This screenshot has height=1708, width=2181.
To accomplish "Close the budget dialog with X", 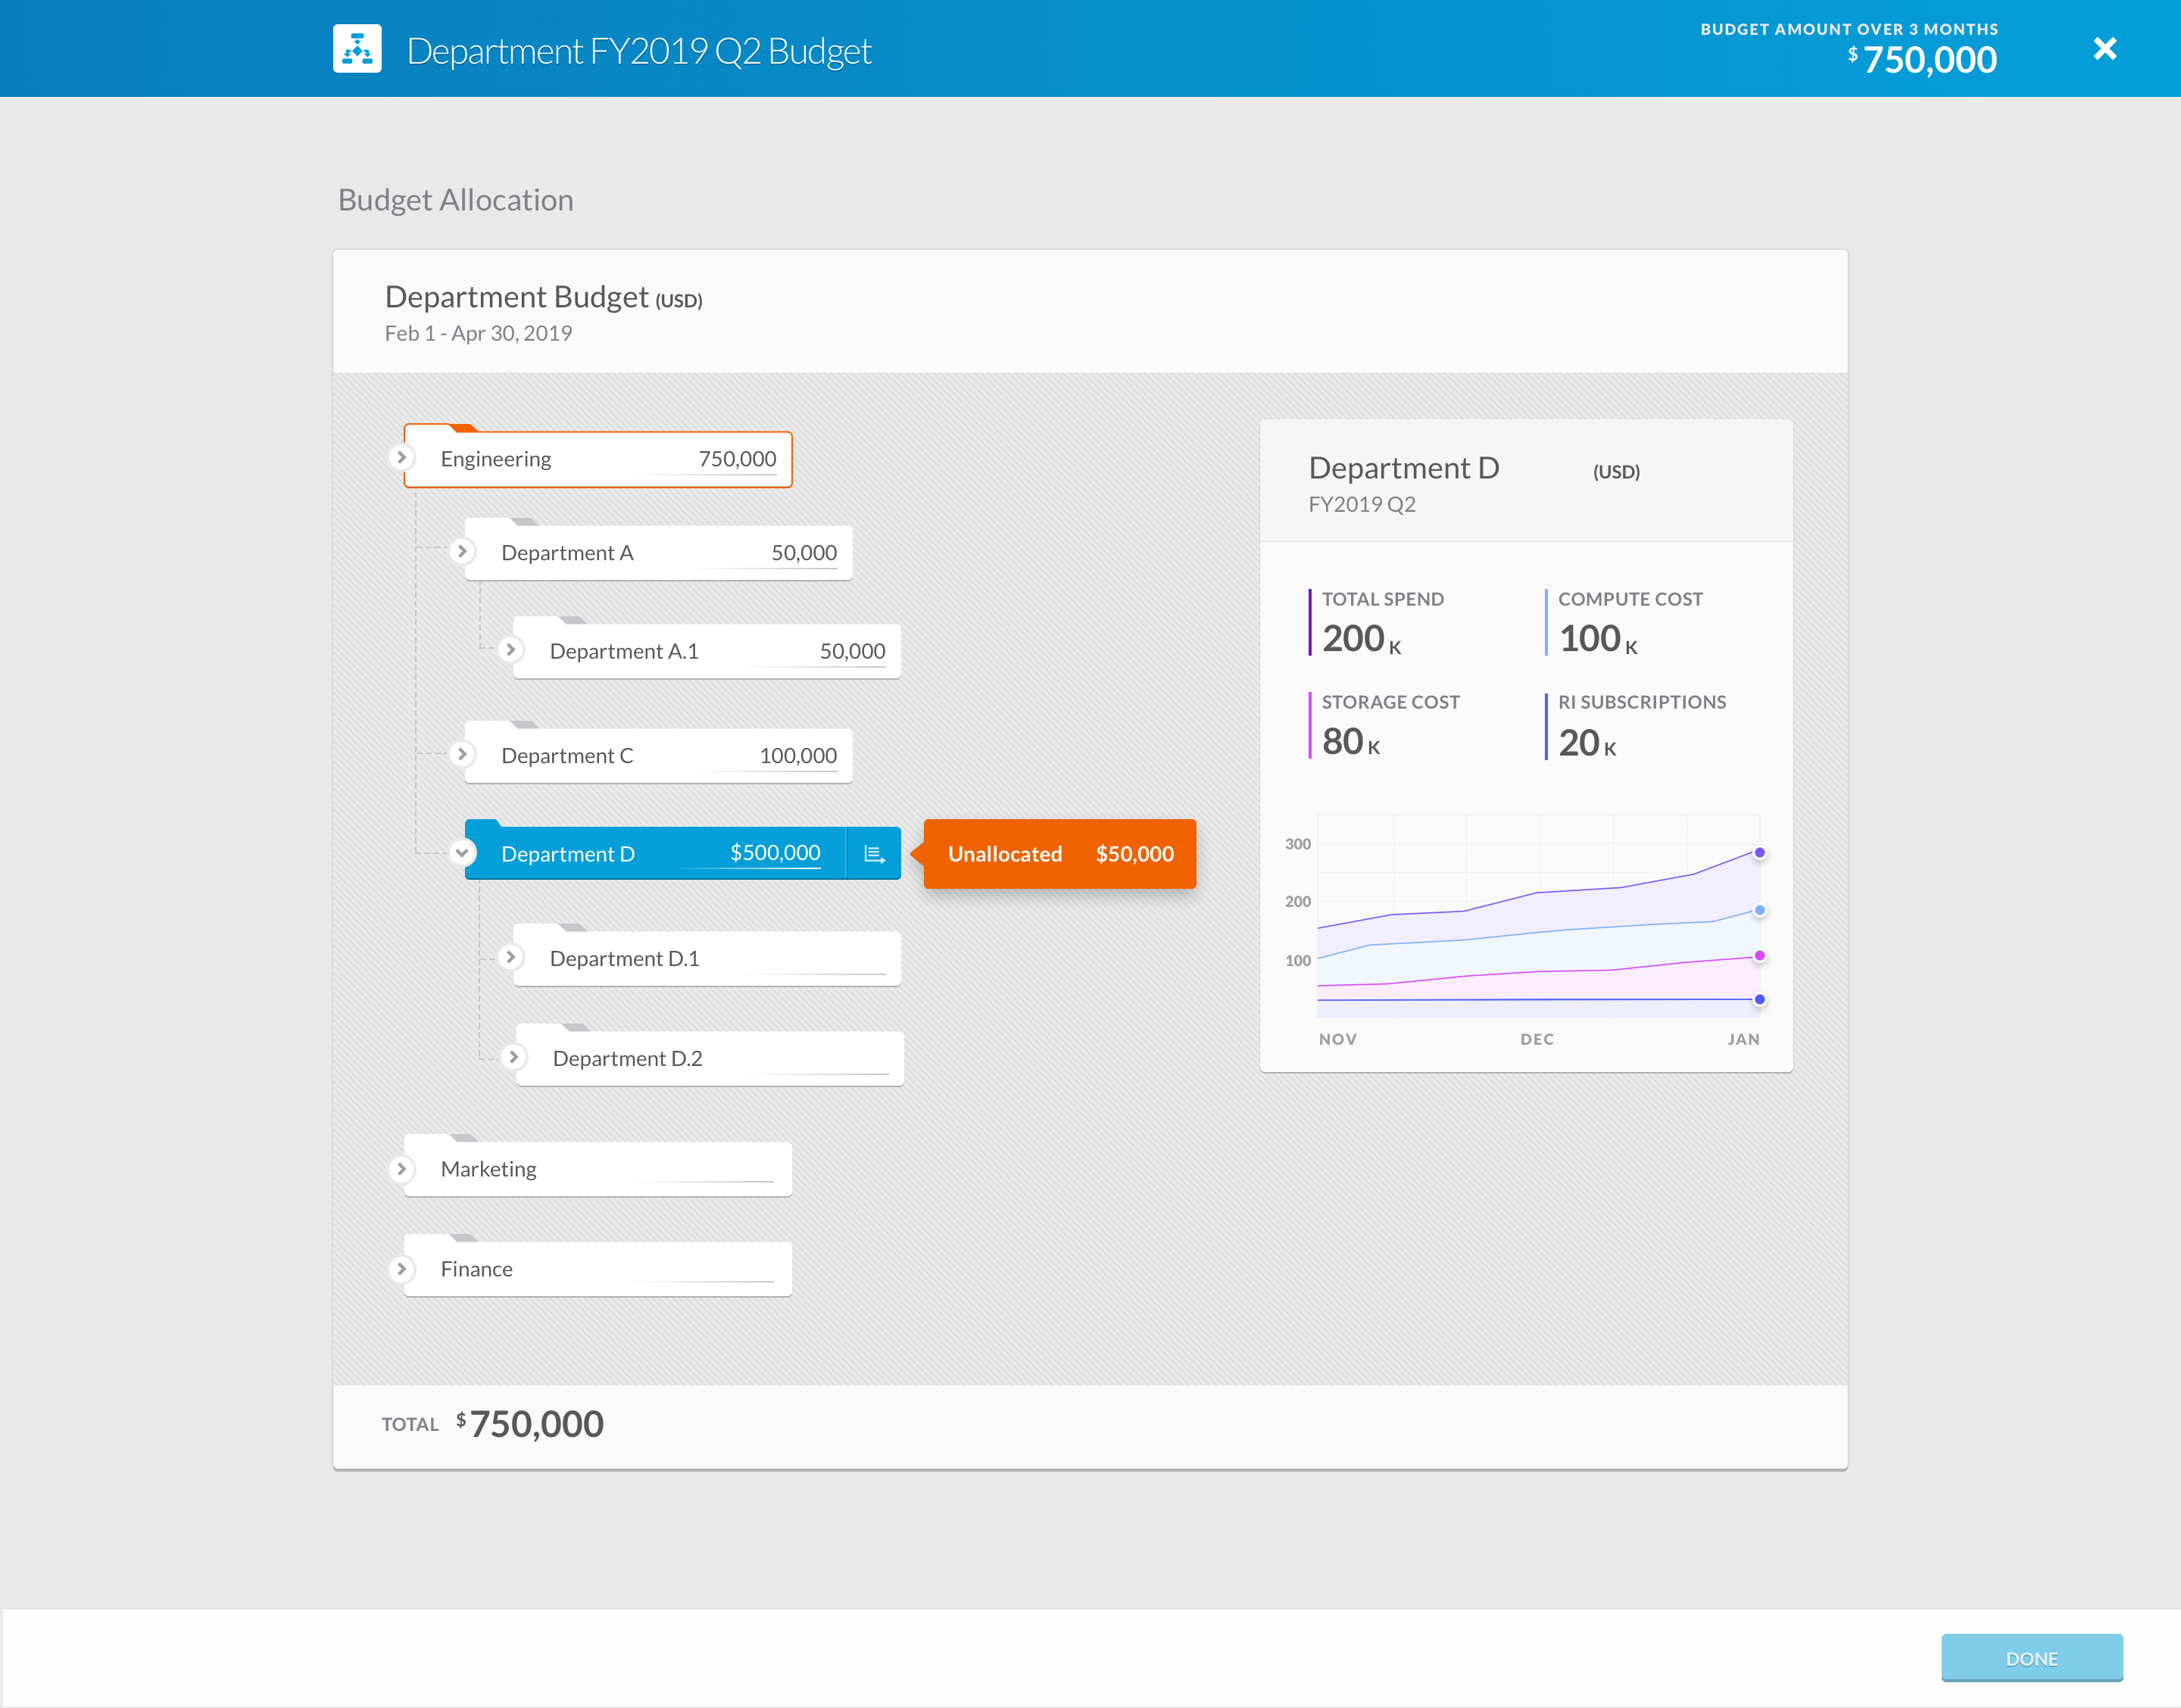I will pos(2104,49).
